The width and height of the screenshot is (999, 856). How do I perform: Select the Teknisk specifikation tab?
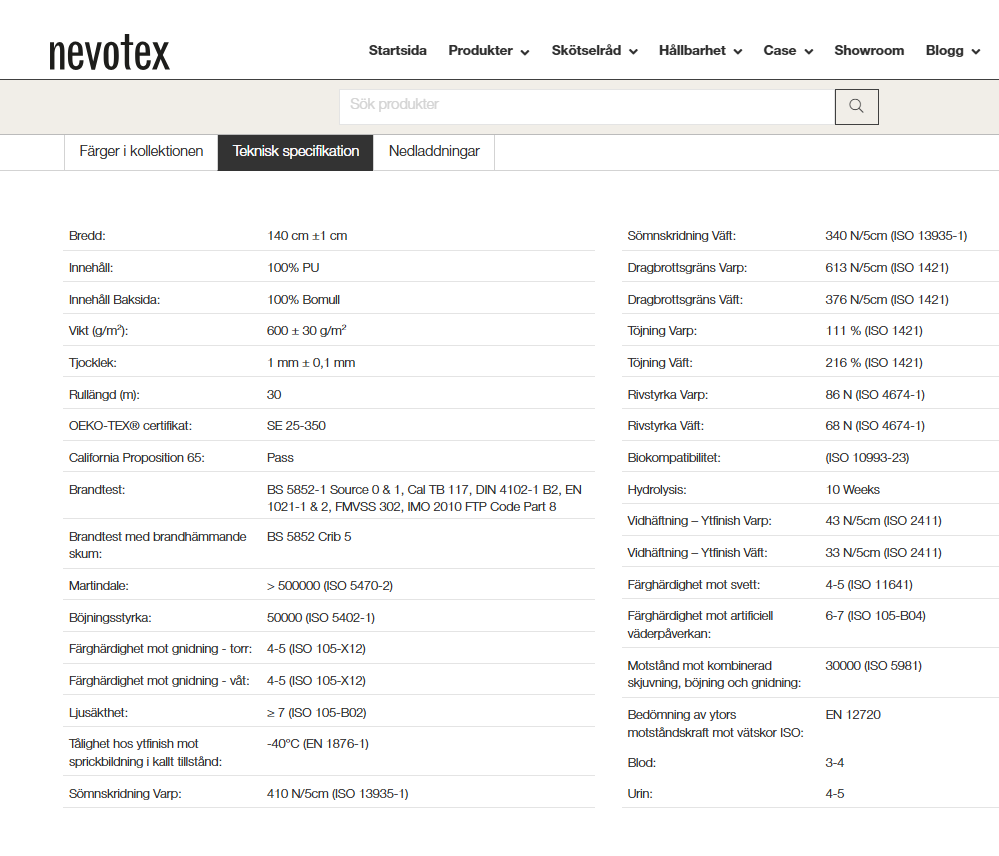(296, 152)
